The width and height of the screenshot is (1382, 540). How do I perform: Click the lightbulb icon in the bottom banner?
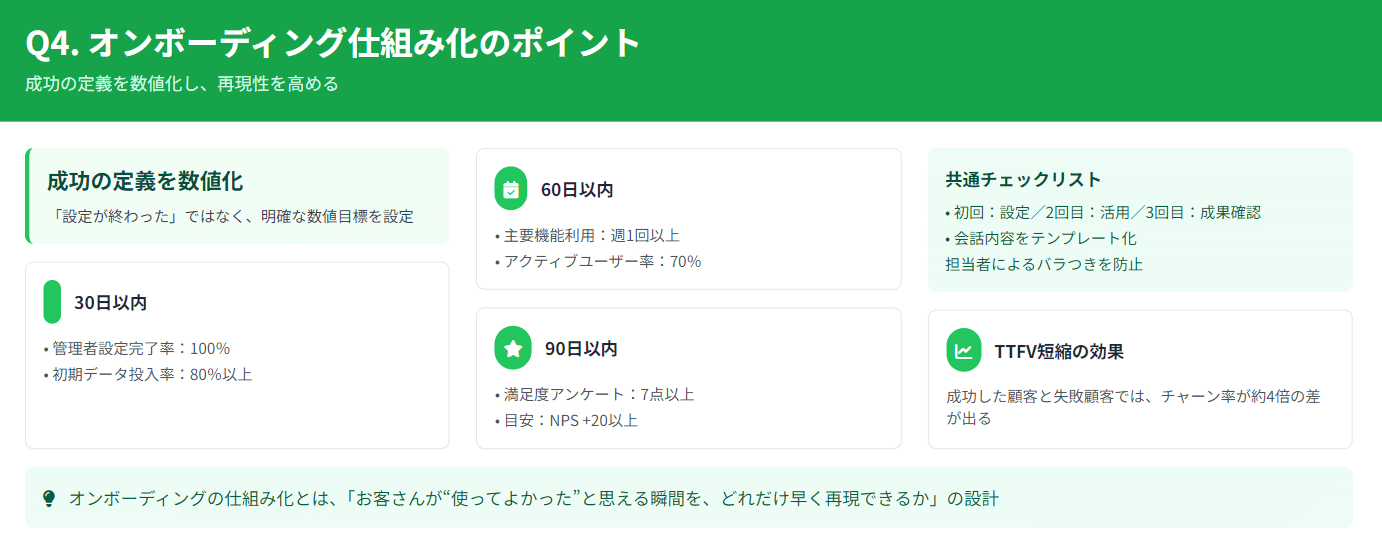pos(49,498)
